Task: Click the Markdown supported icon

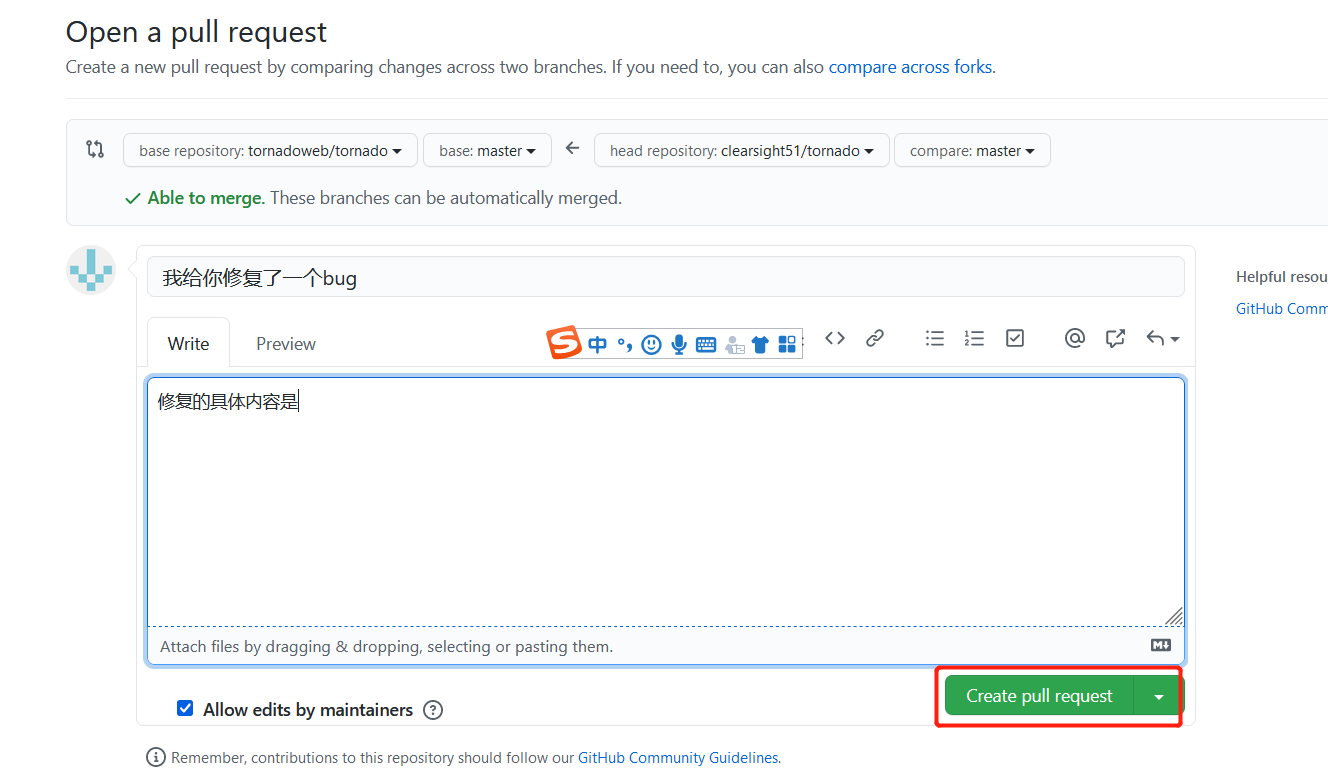Action: coord(1161,645)
